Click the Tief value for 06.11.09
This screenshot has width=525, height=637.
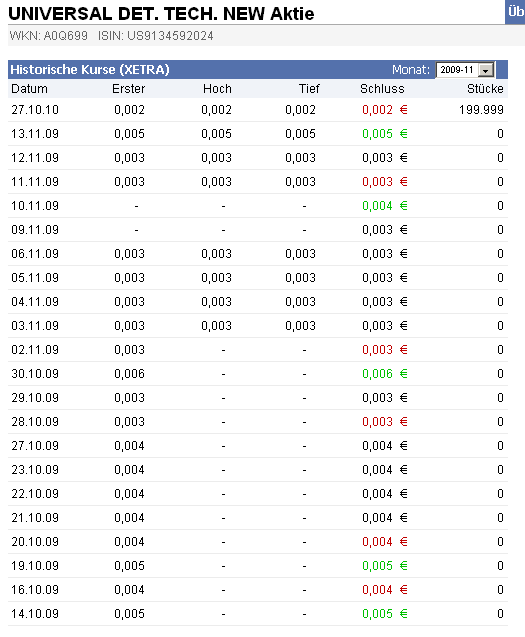300,254
